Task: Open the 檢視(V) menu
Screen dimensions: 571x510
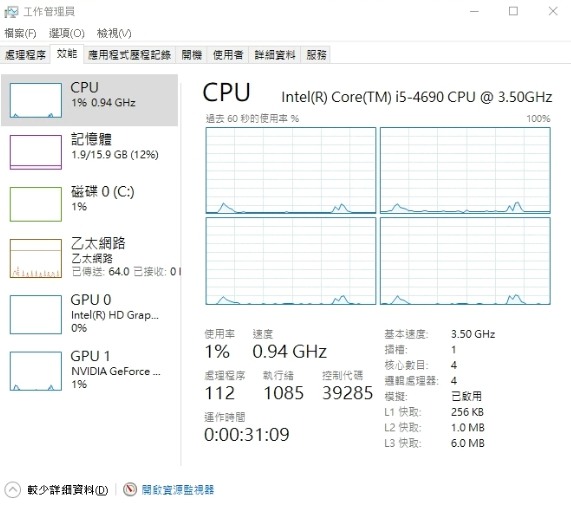Action: click(x=114, y=34)
